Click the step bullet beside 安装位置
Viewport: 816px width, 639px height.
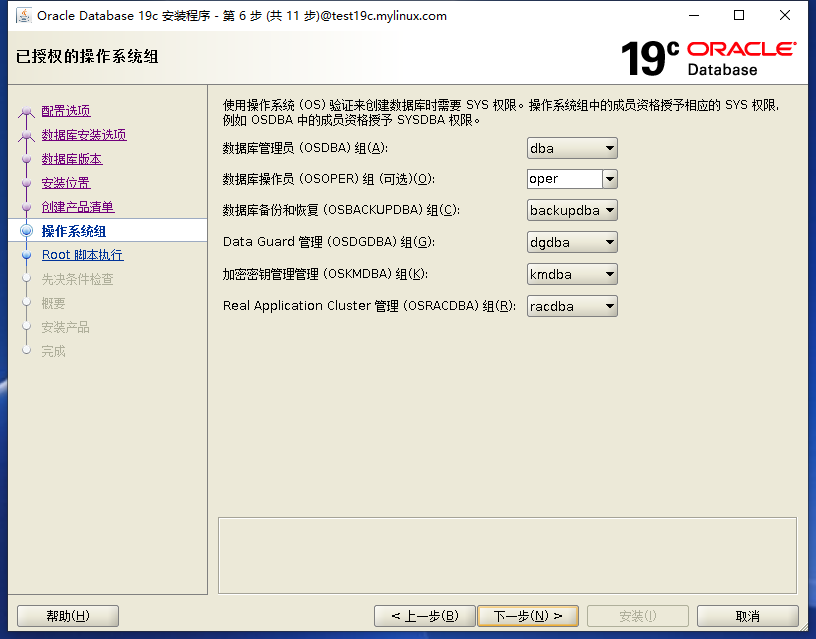27,183
